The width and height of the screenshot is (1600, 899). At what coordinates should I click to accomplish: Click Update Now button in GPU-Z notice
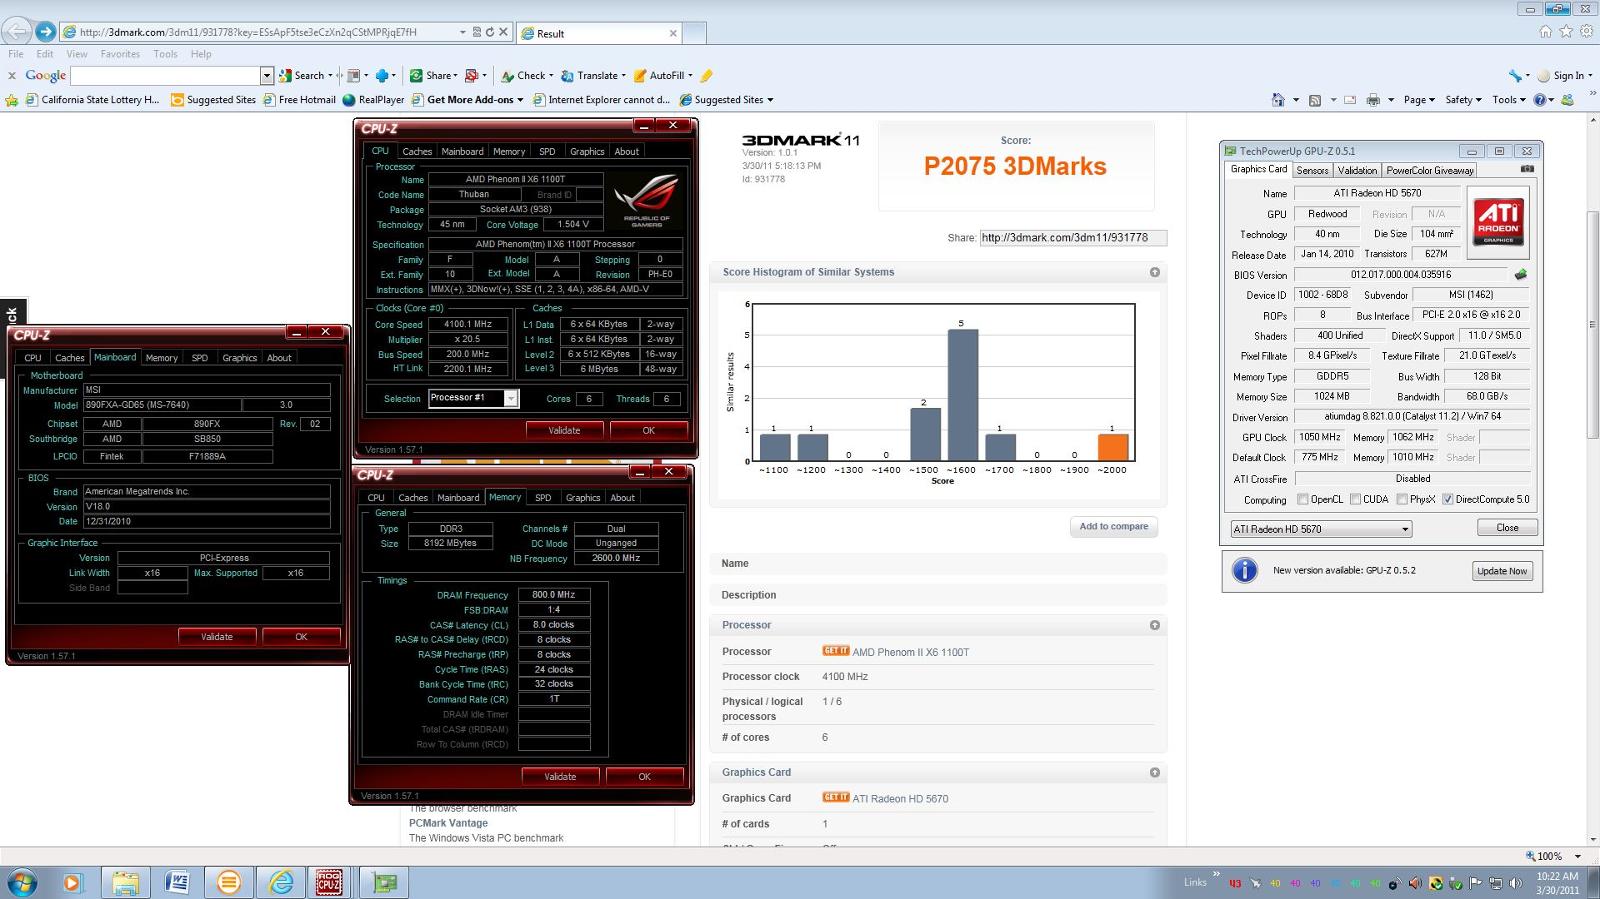pyautogui.click(x=1502, y=571)
